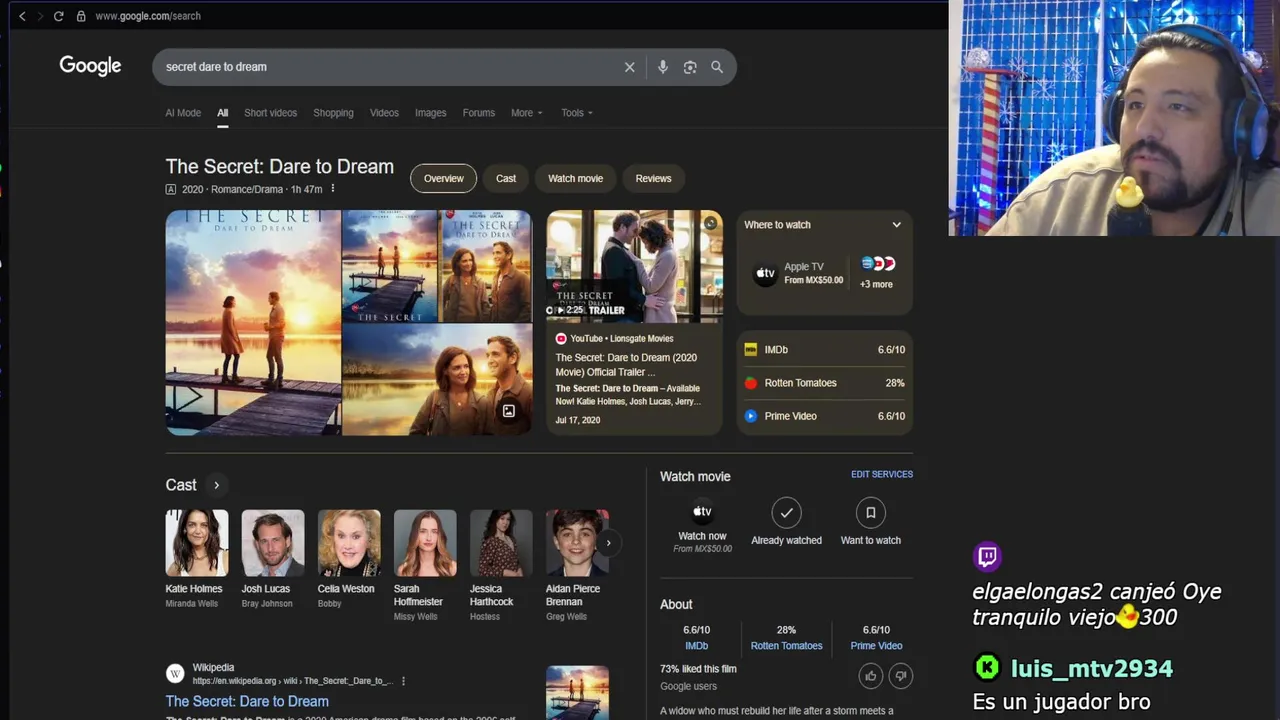Click into the search input field
This screenshot has width=1280, height=720.
tap(390, 67)
